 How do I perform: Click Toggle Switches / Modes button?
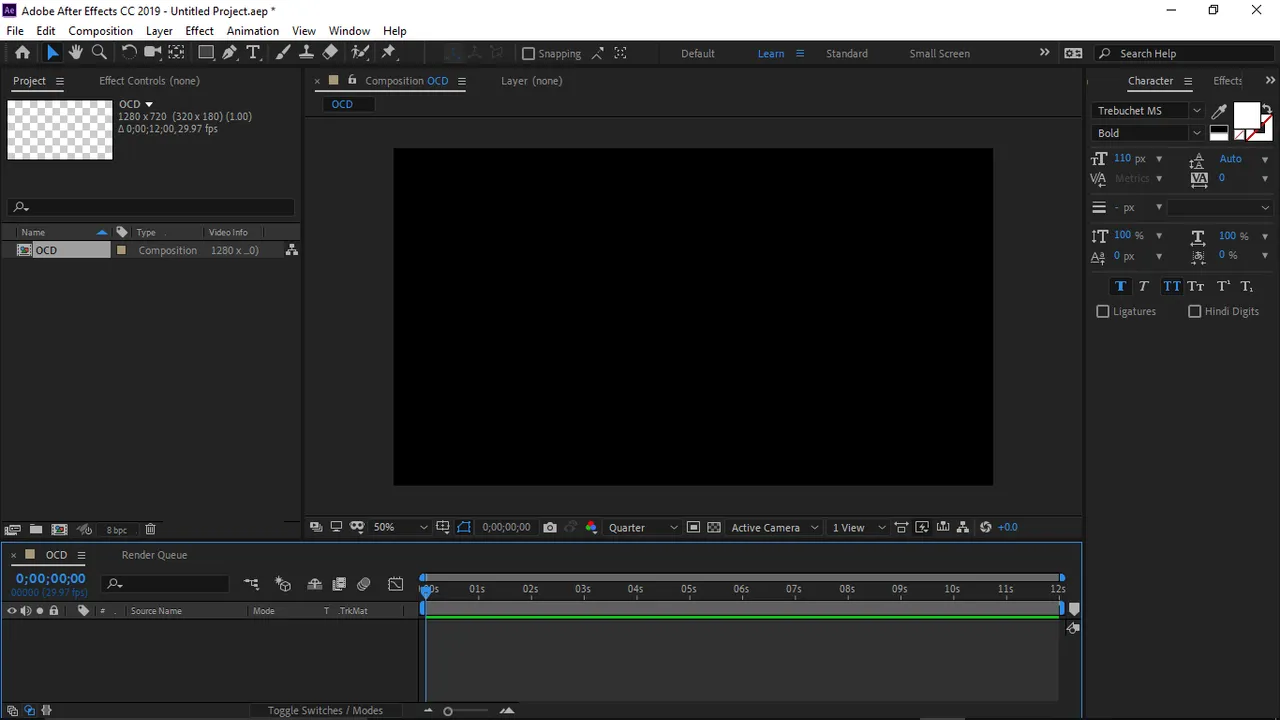coord(325,711)
